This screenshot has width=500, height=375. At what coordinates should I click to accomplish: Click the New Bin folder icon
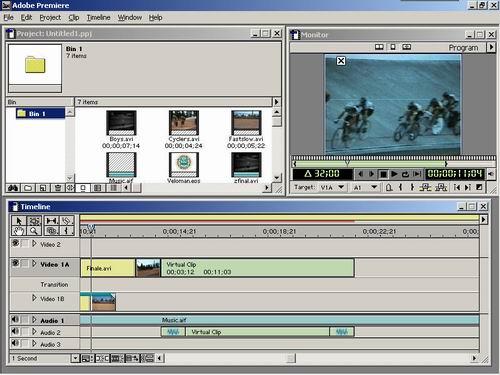pyautogui.click(x=28, y=188)
